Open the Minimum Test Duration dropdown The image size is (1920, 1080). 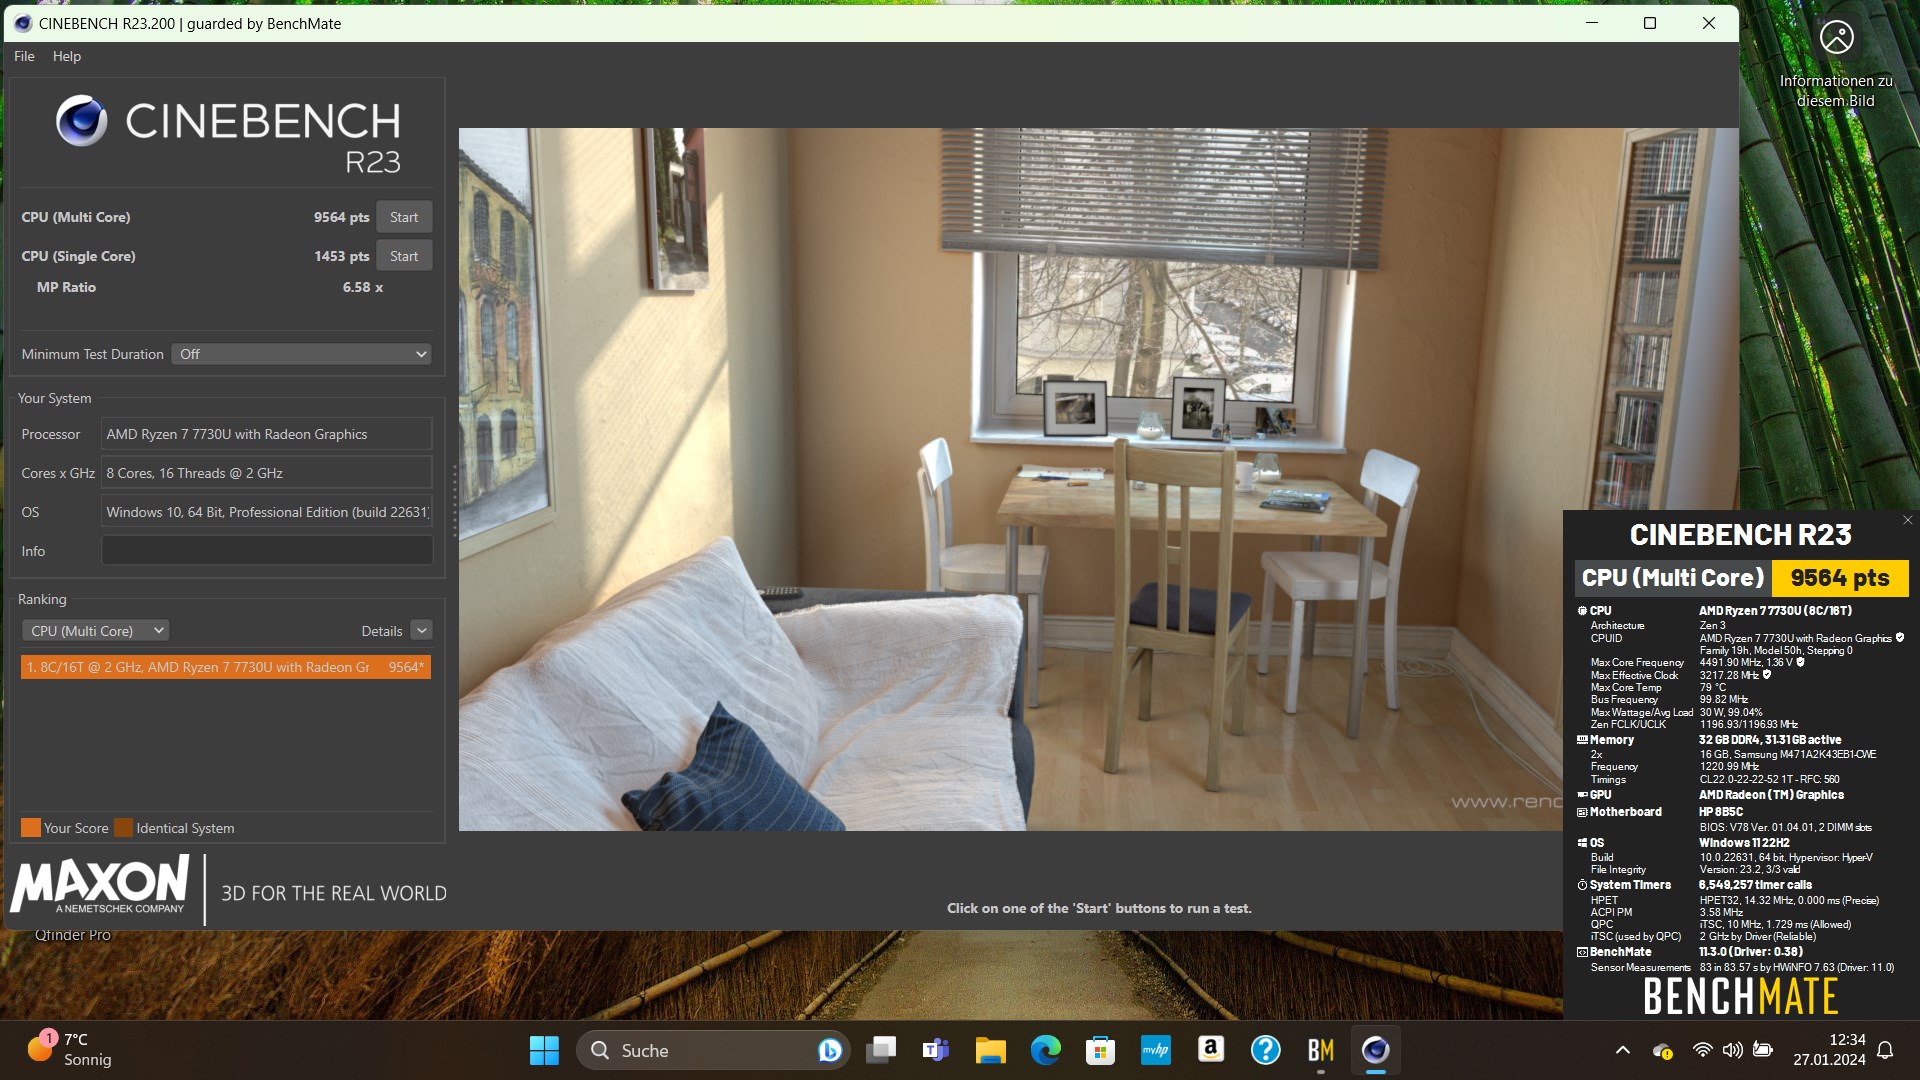point(301,354)
